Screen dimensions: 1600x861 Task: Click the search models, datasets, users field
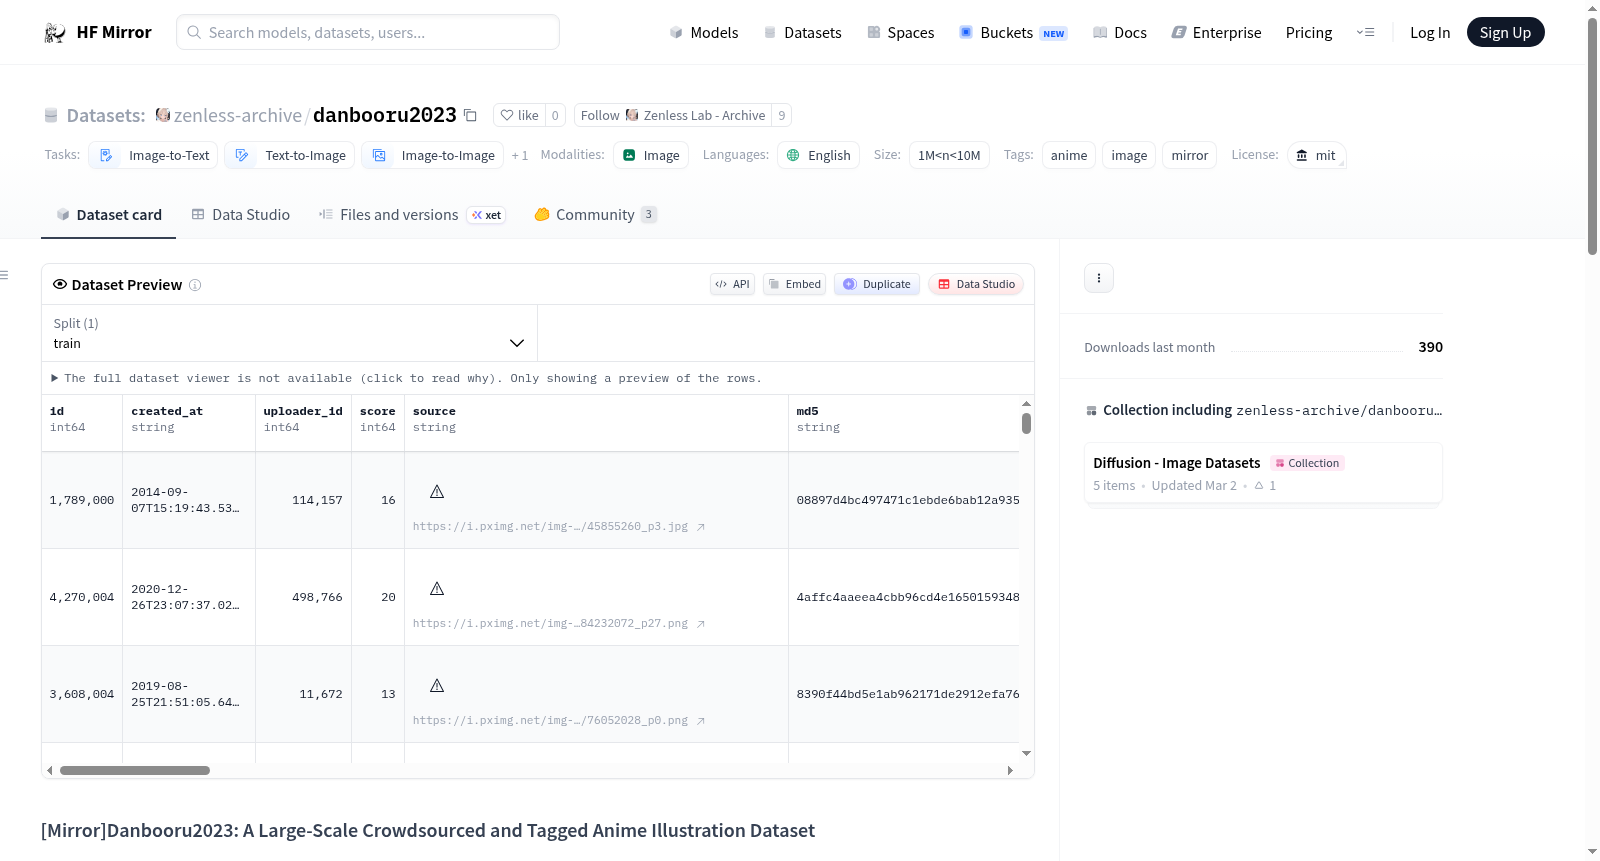[368, 32]
